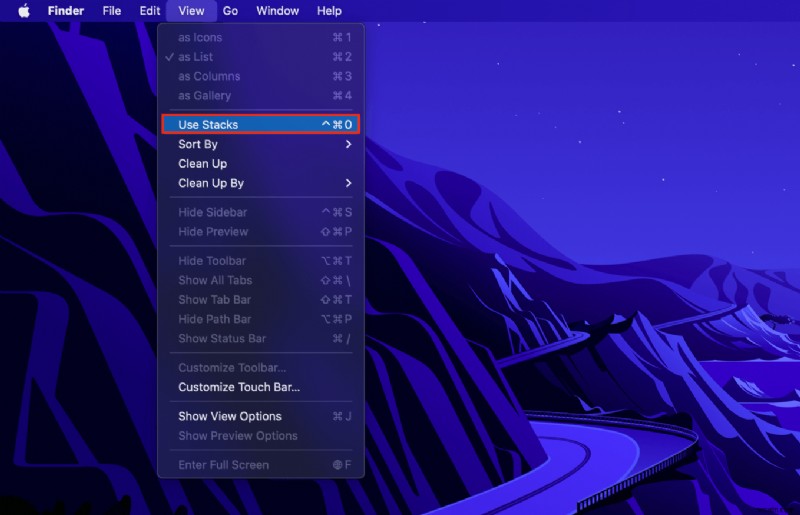The height and width of the screenshot is (515, 800).
Task: Click the checked as List option
Action: point(261,57)
